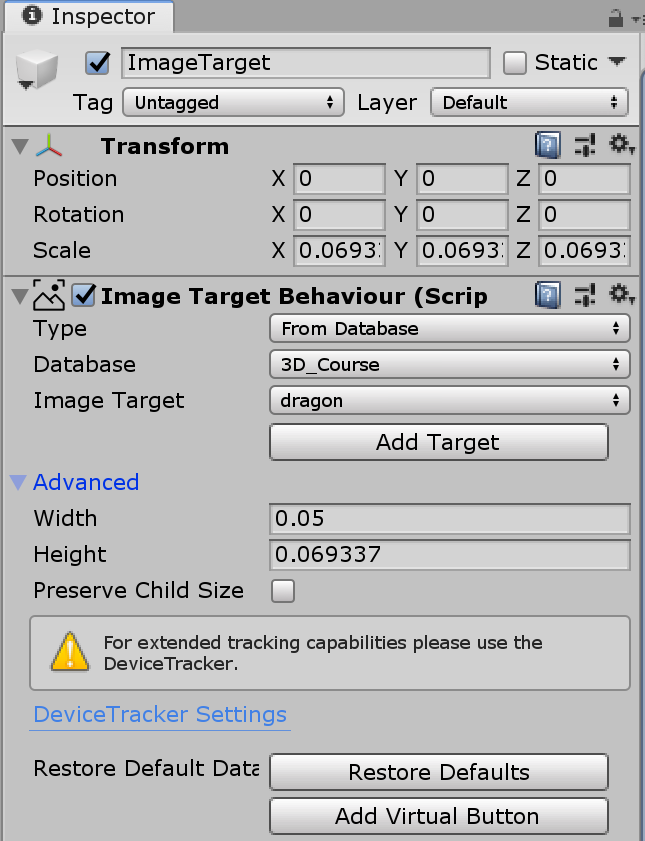Click the Image Target Behaviour help icon
Viewport: 645px width, 841px height.
(x=547, y=295)
